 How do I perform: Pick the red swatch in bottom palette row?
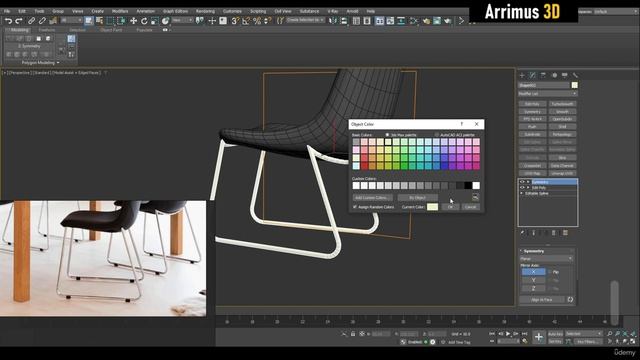[364, 166]
